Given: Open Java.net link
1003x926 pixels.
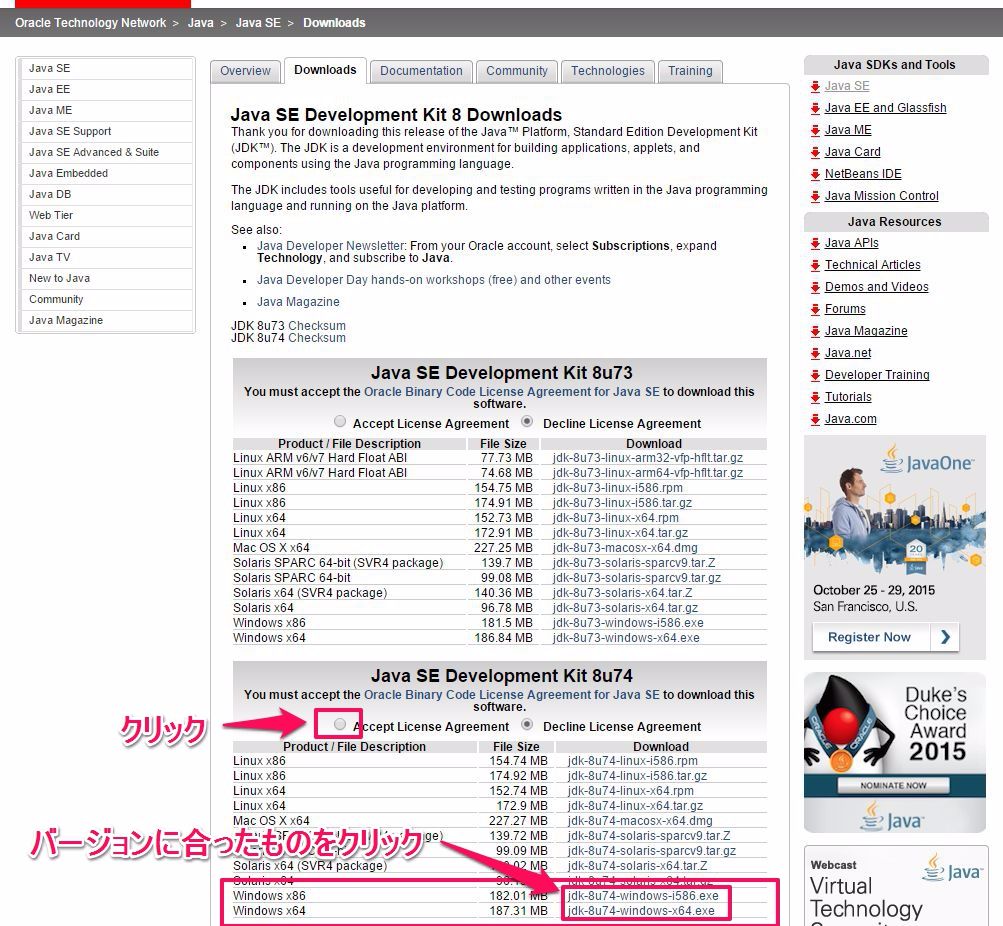Looking at the screenshot, I should 848,353.
